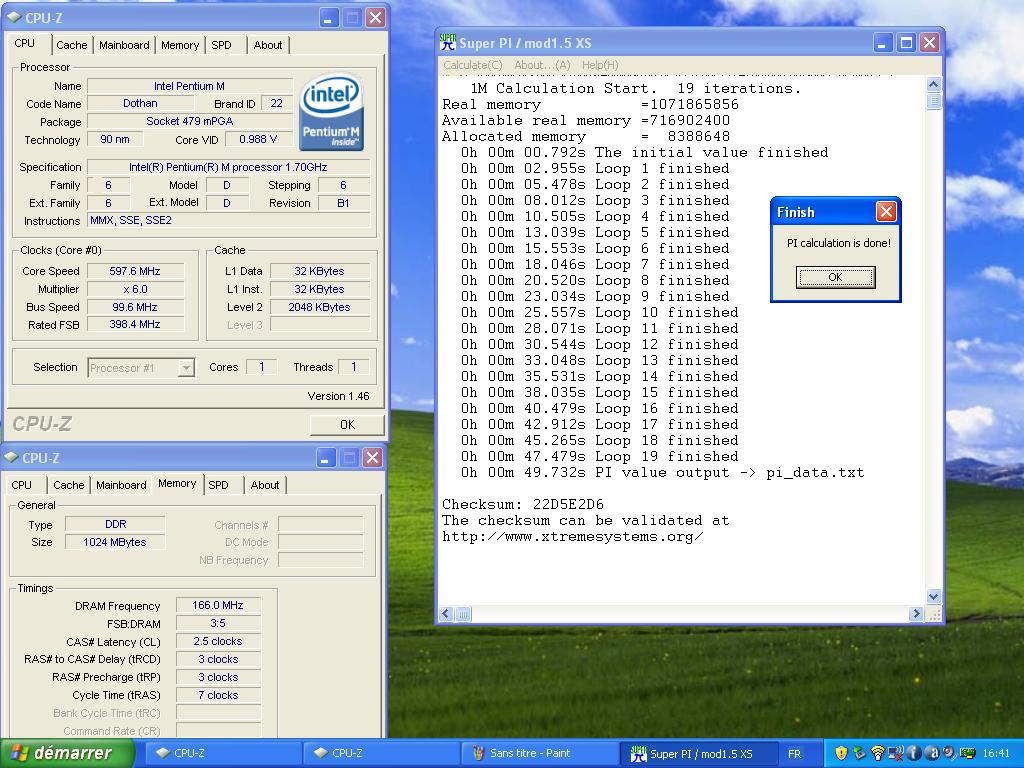Switch to first CPU-Z taskbar button
1024x768 pixels.
pos(222,753)
